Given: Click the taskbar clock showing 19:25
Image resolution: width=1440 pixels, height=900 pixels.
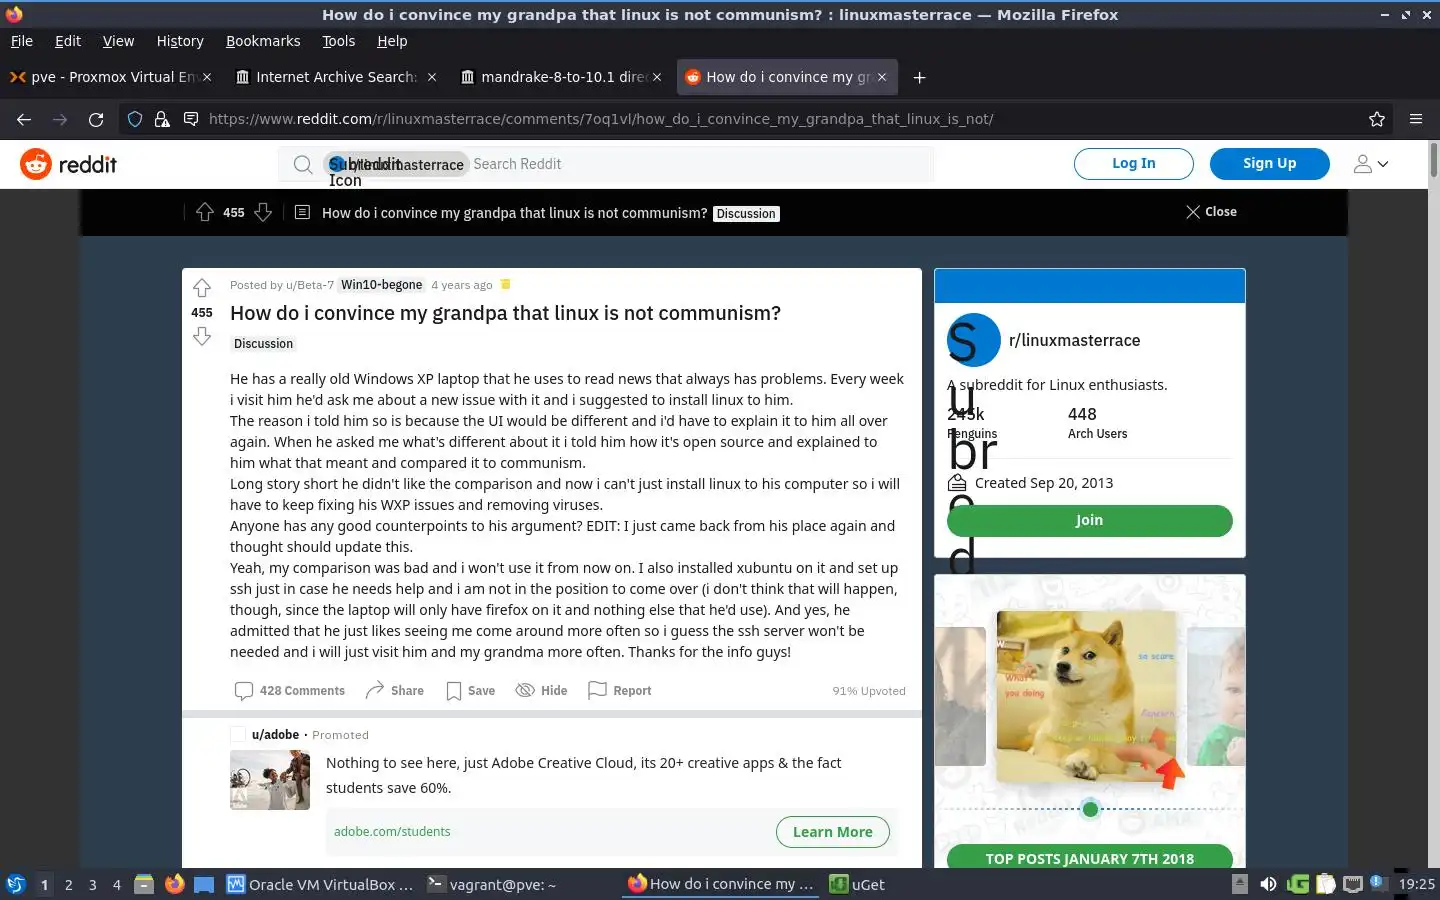Looking at the screenshot, I should tap(1416, 884).
